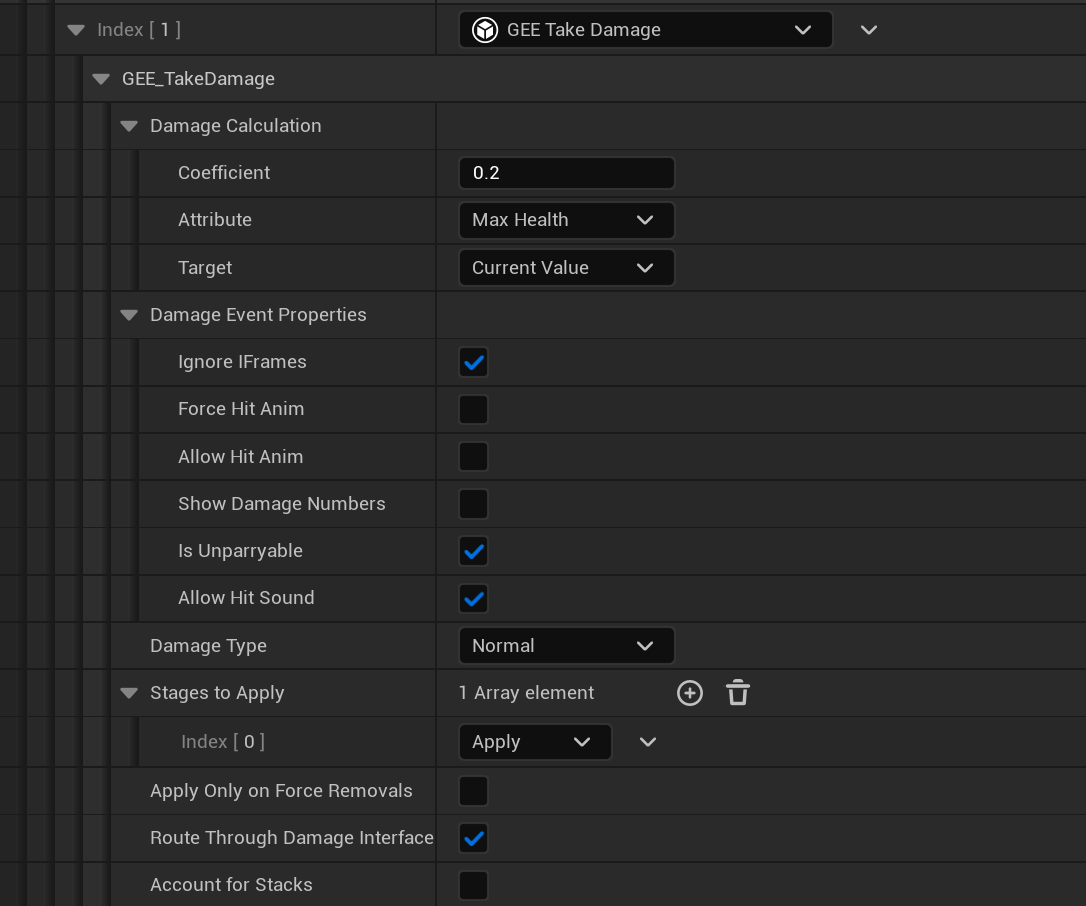Click the '1 Array element' text
This screenshot has width=1086, height=906.
tap(526, 693)
